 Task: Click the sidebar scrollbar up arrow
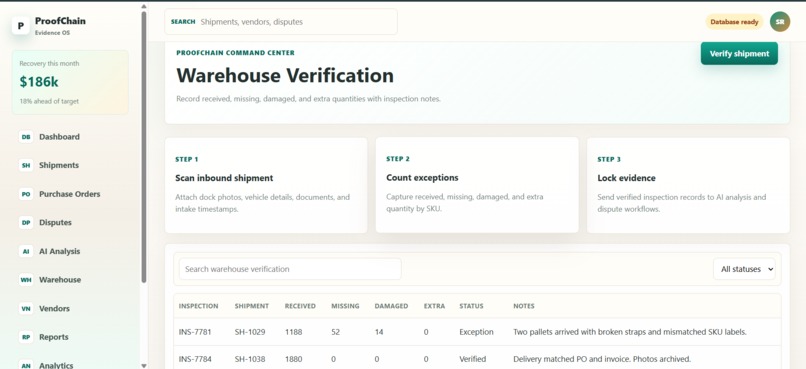(x=144, y=7)
